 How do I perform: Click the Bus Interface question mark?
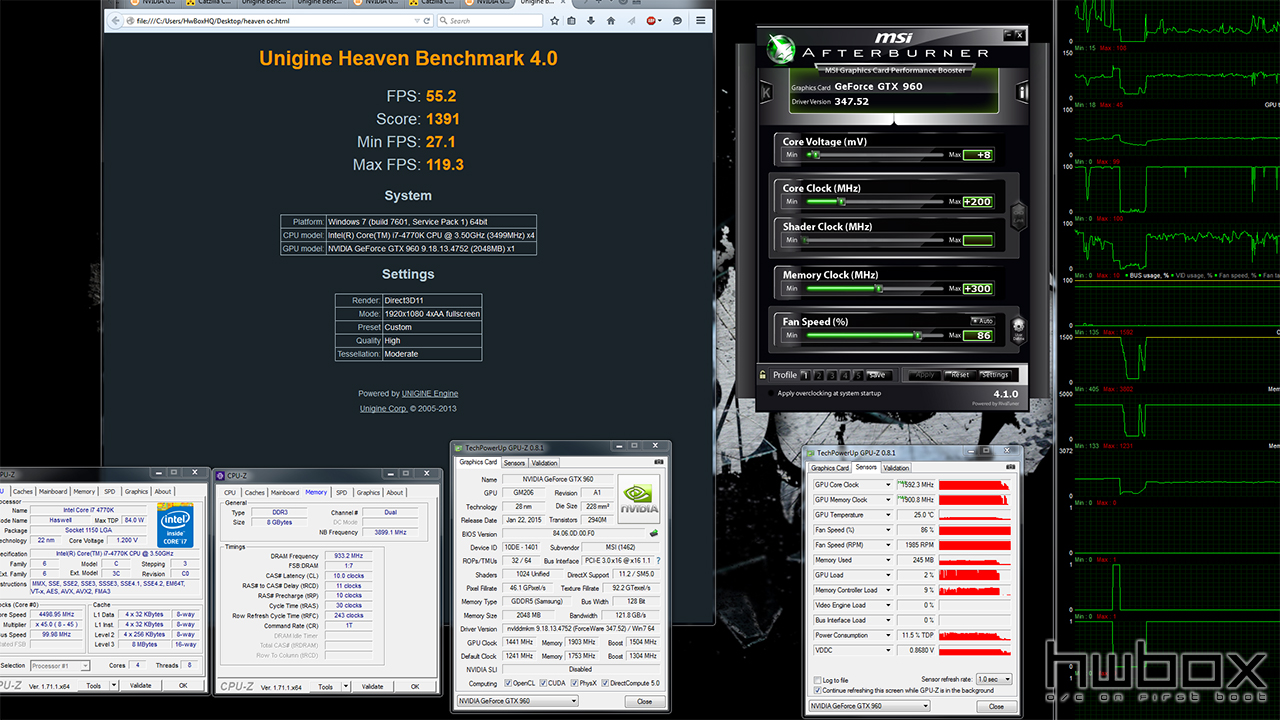tap(657, 561)
